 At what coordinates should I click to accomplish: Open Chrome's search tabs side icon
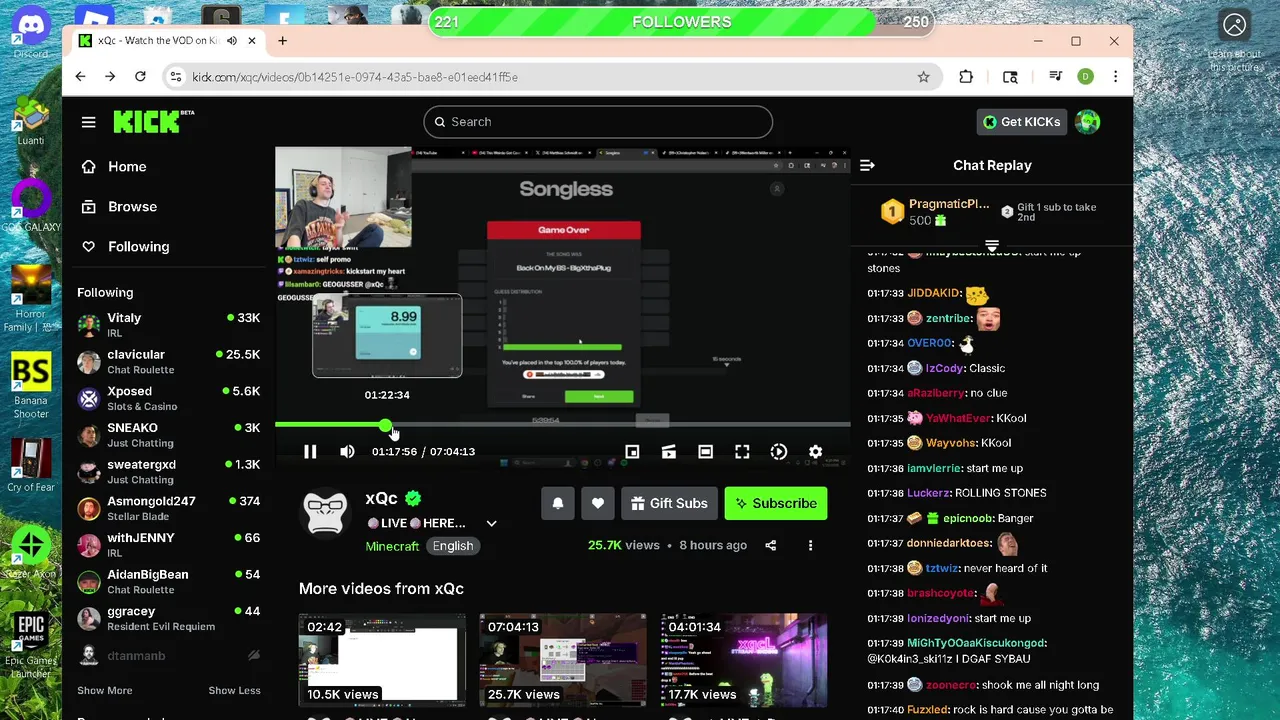tap(1010, 76)
